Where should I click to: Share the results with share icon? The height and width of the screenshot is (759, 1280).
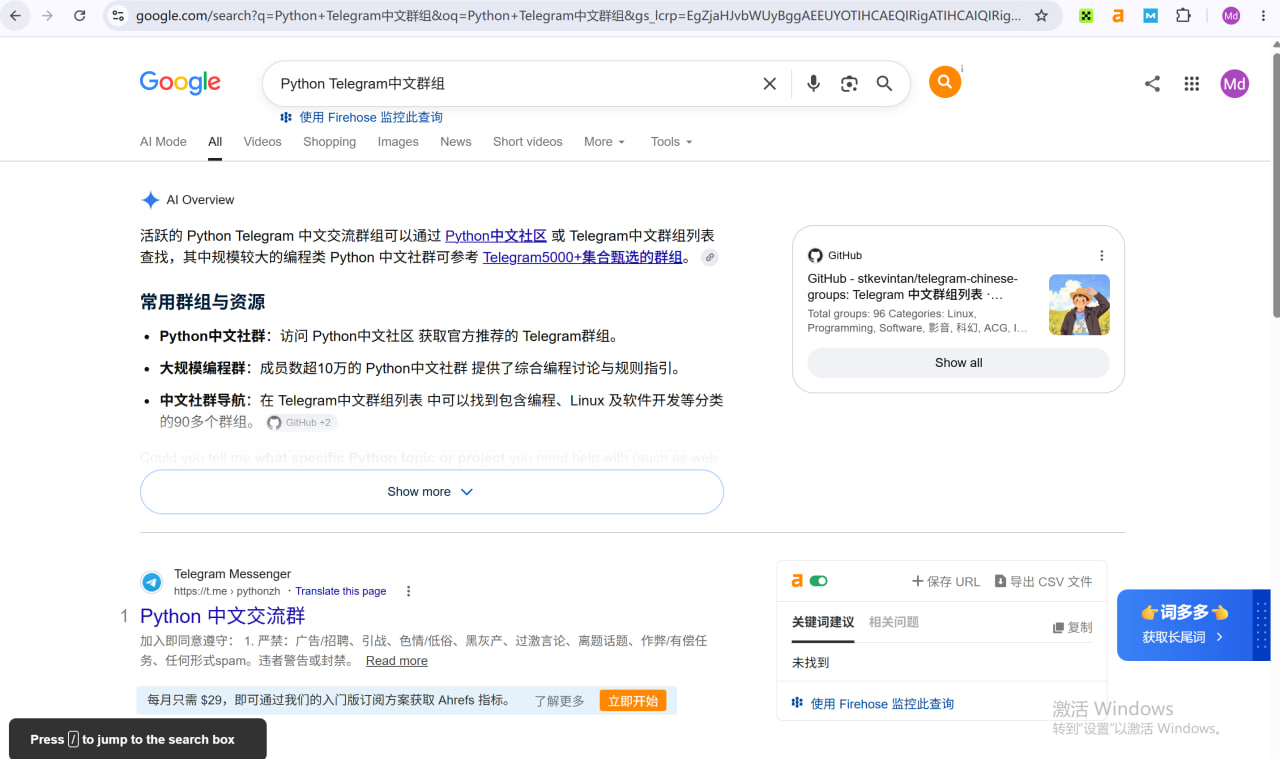pyautogui.click(x=1152, y=84)
